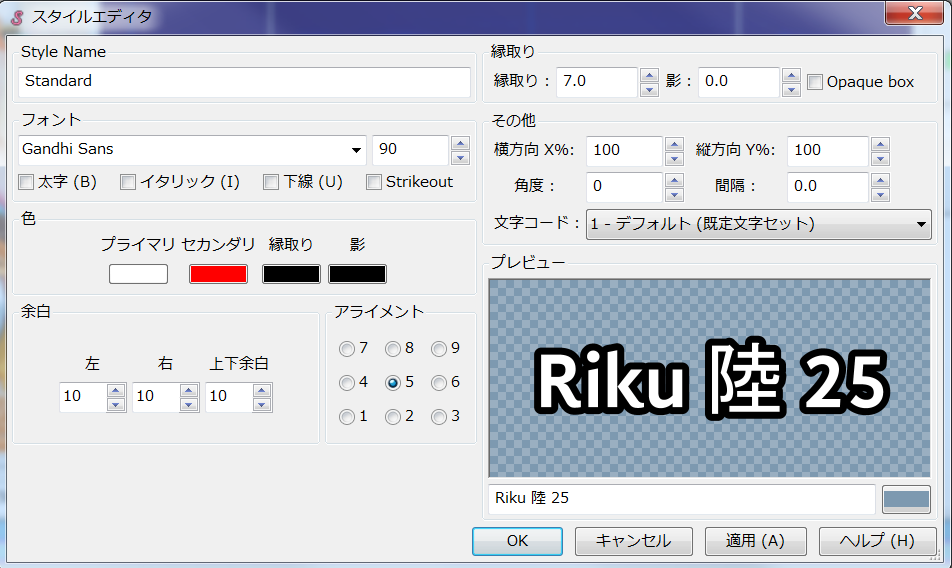Pick the セカンダリ secondary red color
This screenshot has height=568, width=952.
[x=219, y=274]
